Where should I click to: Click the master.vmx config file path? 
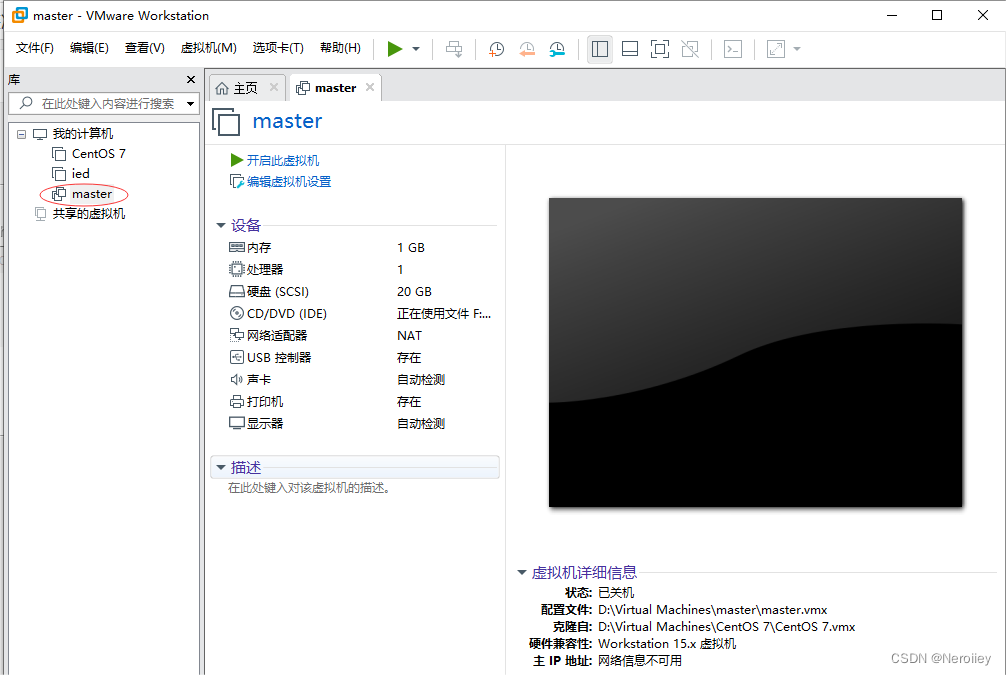[712, 610]
